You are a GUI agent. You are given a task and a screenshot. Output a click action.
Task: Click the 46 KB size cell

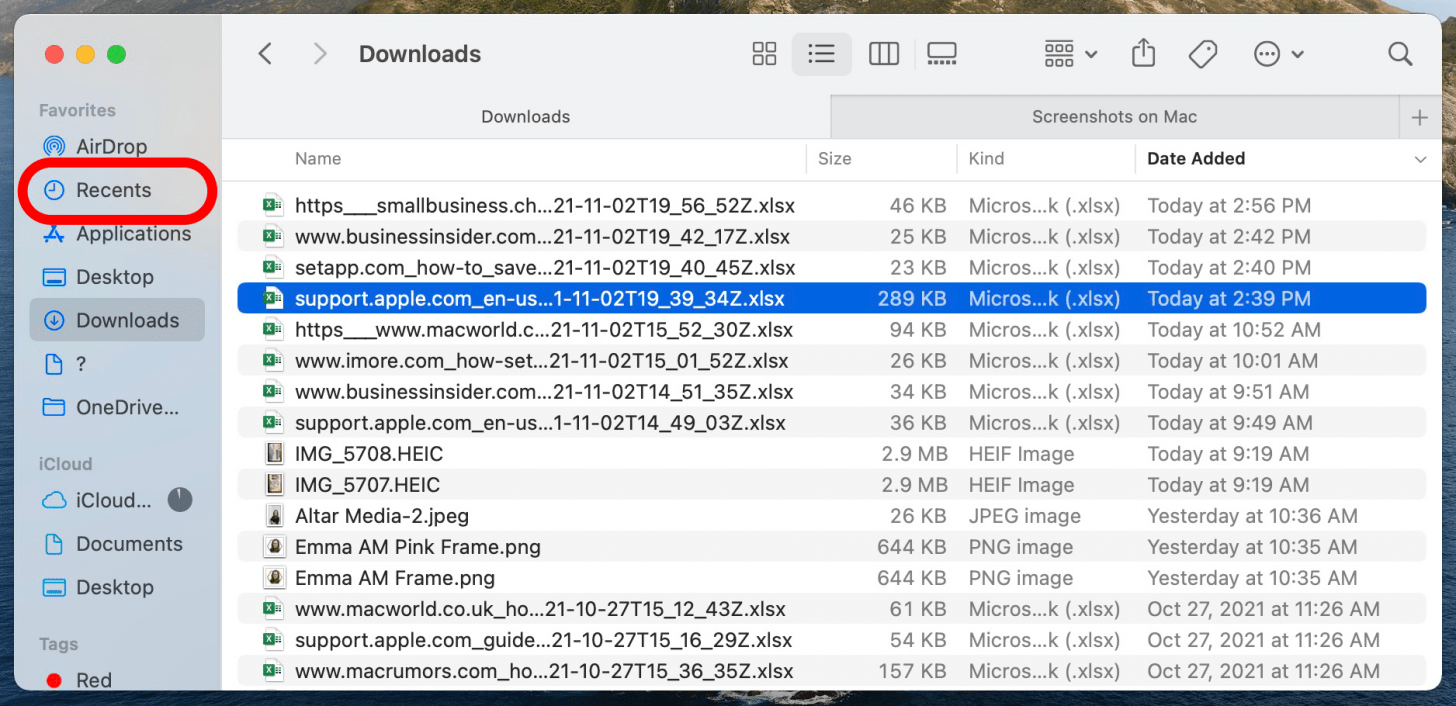918,206
